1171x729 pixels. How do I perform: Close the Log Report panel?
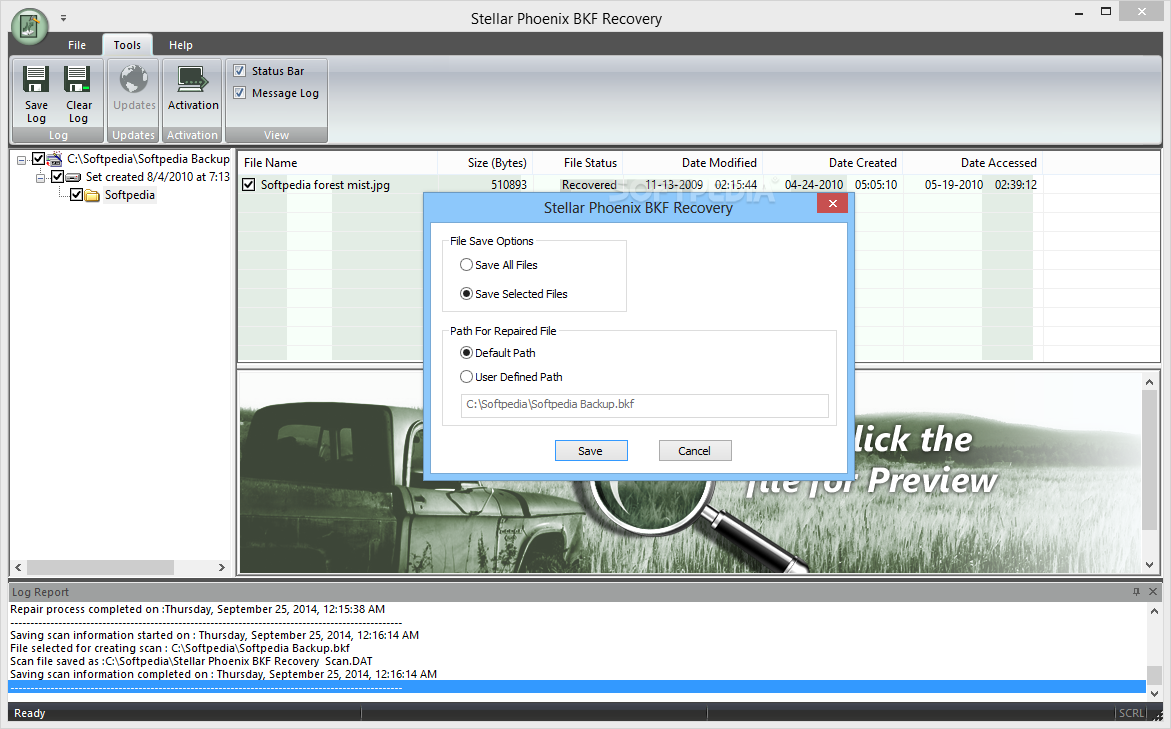[1153, 592]
